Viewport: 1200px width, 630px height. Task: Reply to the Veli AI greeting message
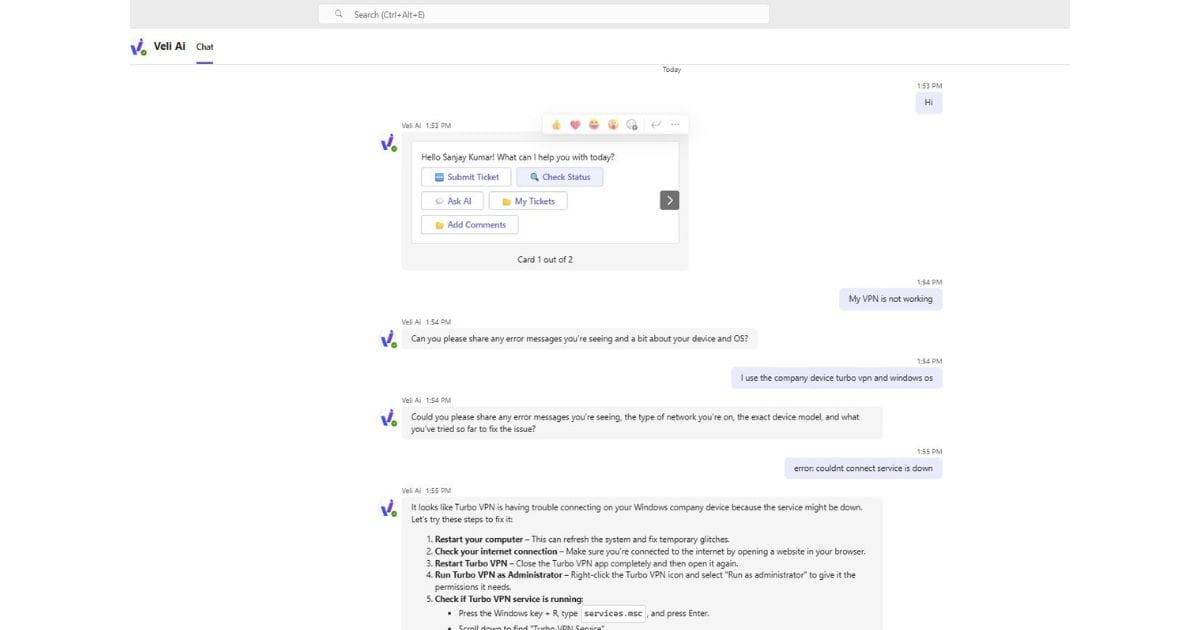pyautogui.click(x=656, y=125)
